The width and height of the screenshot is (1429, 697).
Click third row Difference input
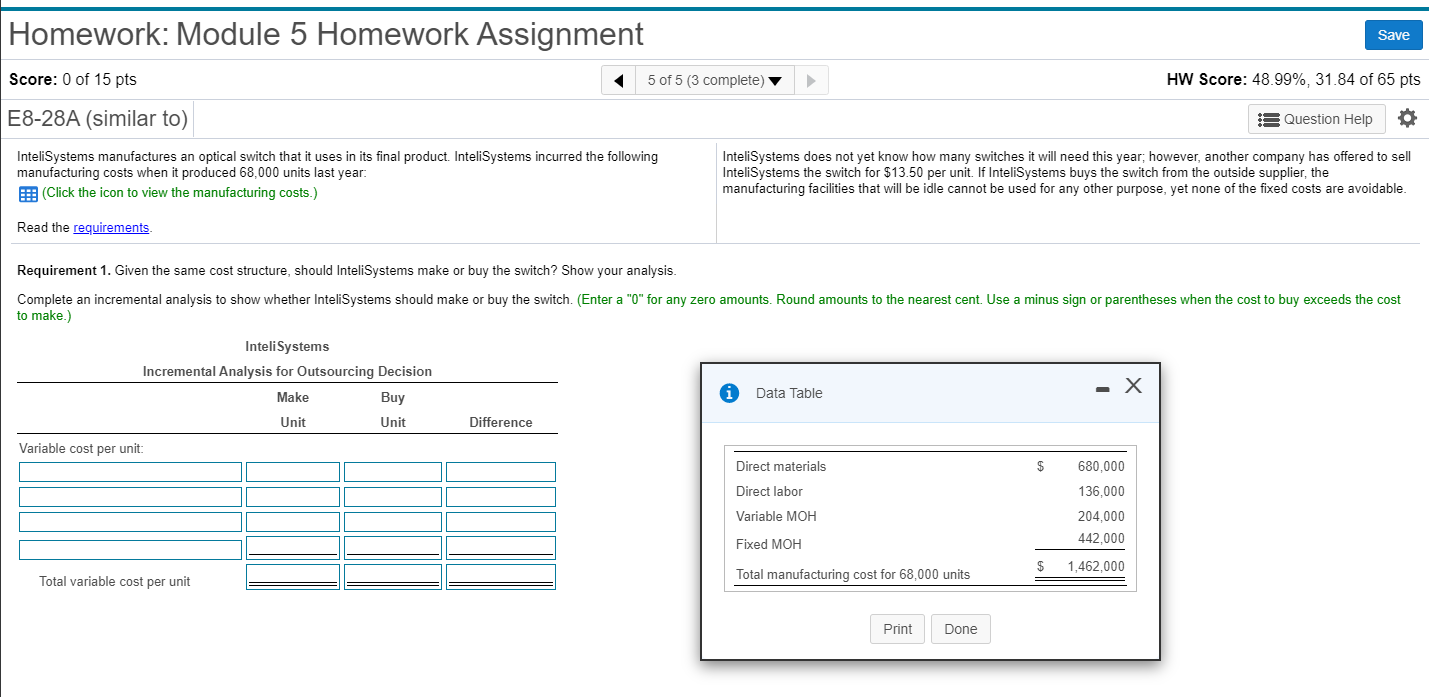click(501, 522)
